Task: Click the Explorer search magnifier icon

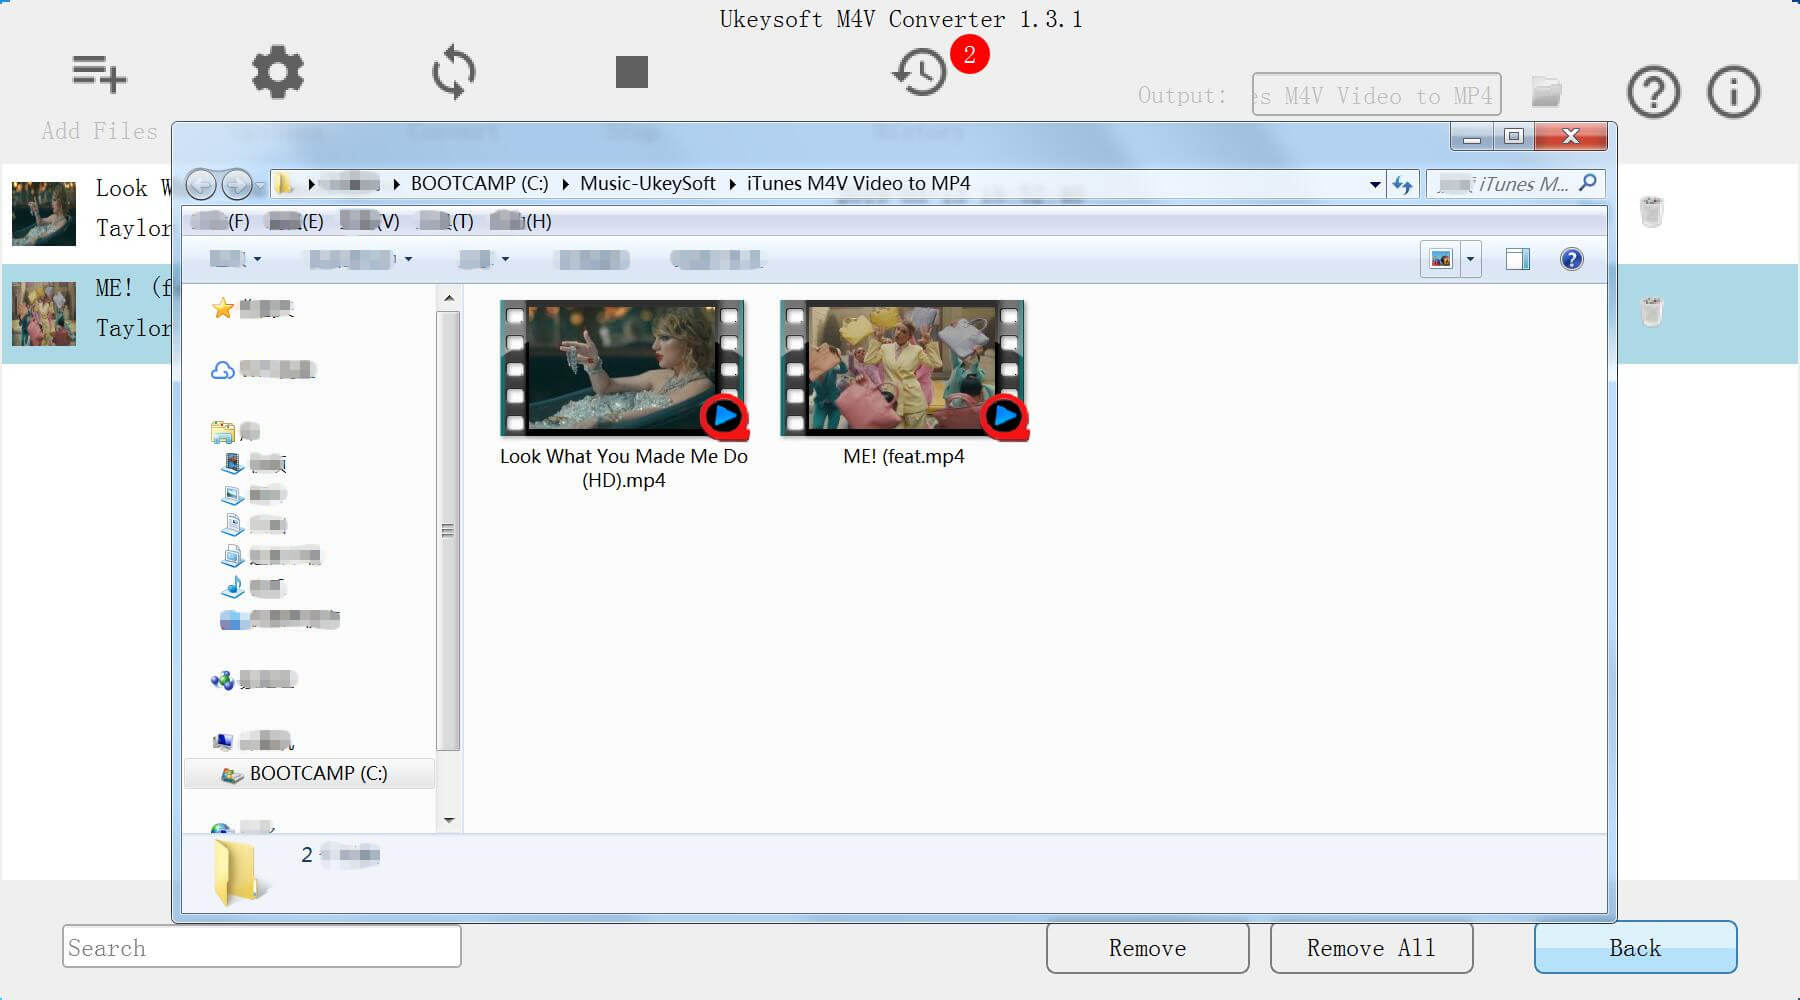Action: click(1587, 183)
